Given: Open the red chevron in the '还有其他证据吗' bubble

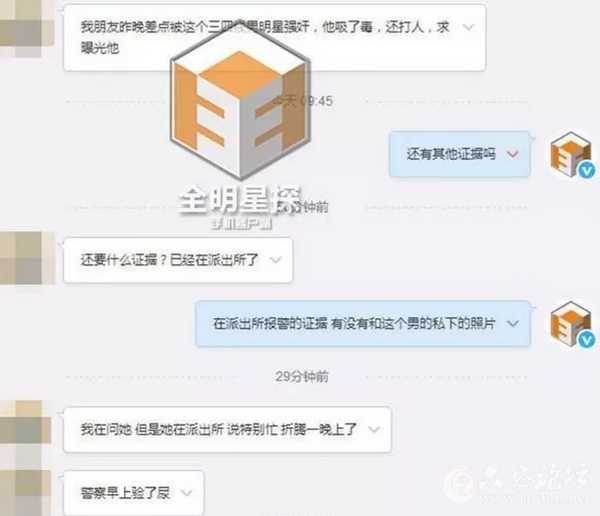Looking at the screenshot, I should coord(512,154).
